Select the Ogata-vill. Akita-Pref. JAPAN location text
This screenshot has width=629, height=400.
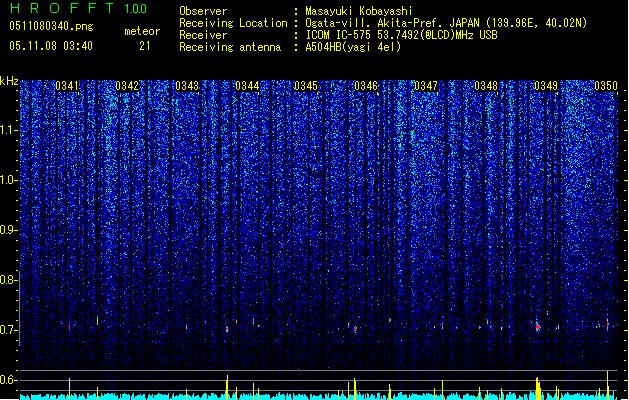point(446,23)
